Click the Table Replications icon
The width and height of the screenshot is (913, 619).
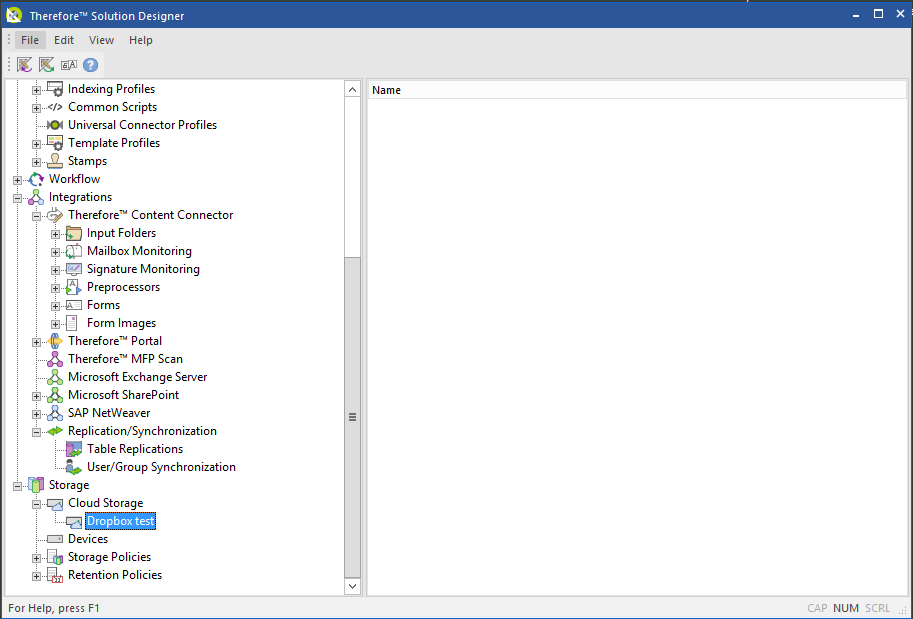73,448
